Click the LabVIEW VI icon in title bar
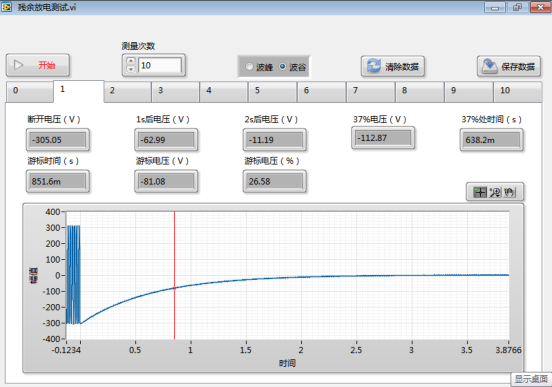Image resolution: width=552 pixels, height=387 pixels. click(6, 7)
